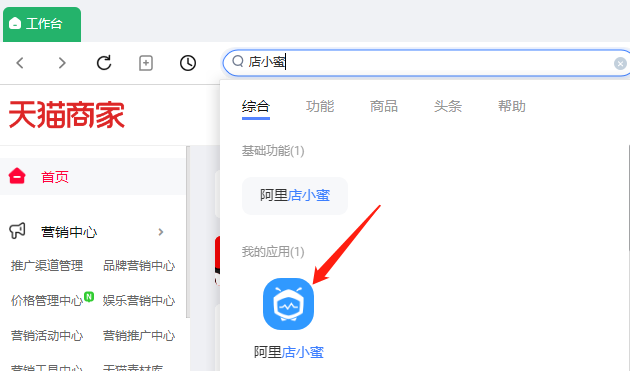Image resolution: width=630 pixels, height=371 pixels.
Task: Click the green N badge on 价格管理中心
Action: pos(89,297)
